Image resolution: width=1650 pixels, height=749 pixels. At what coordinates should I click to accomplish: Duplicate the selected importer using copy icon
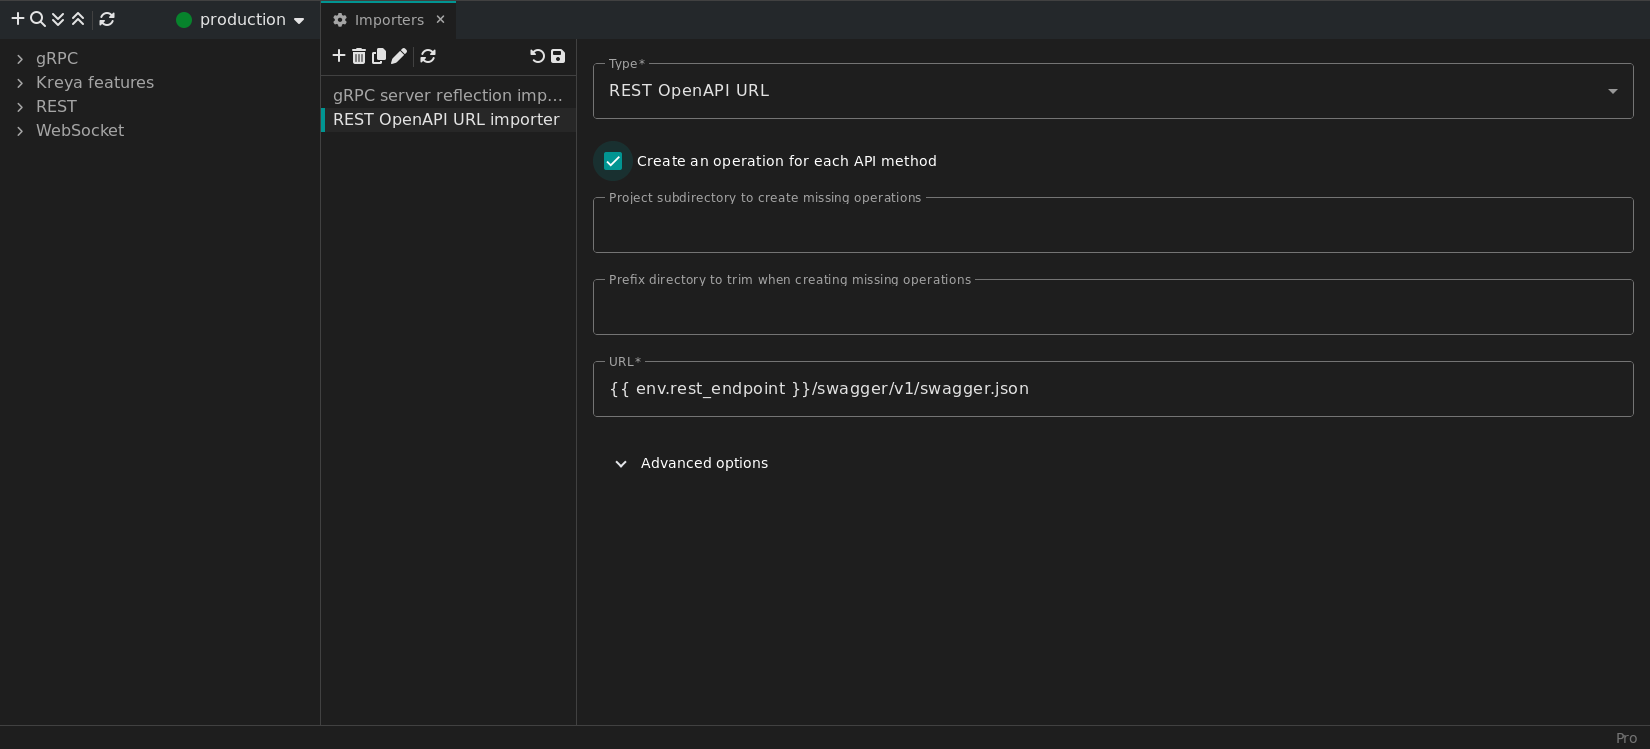[379, 56]
